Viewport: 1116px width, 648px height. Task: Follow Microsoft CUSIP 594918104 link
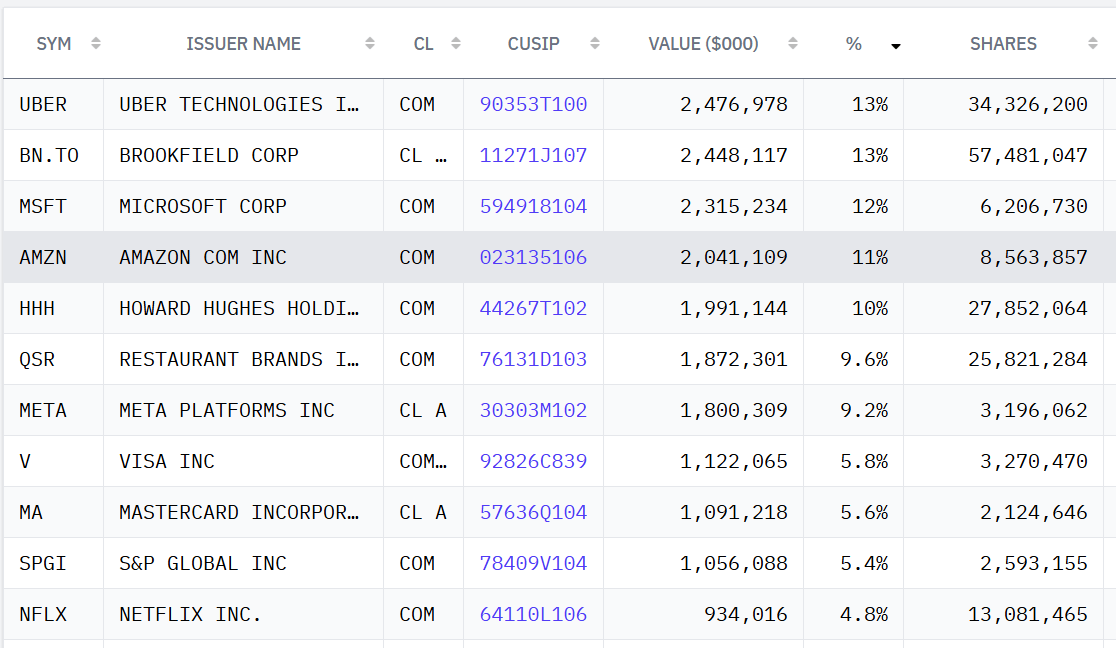(533, 207)
